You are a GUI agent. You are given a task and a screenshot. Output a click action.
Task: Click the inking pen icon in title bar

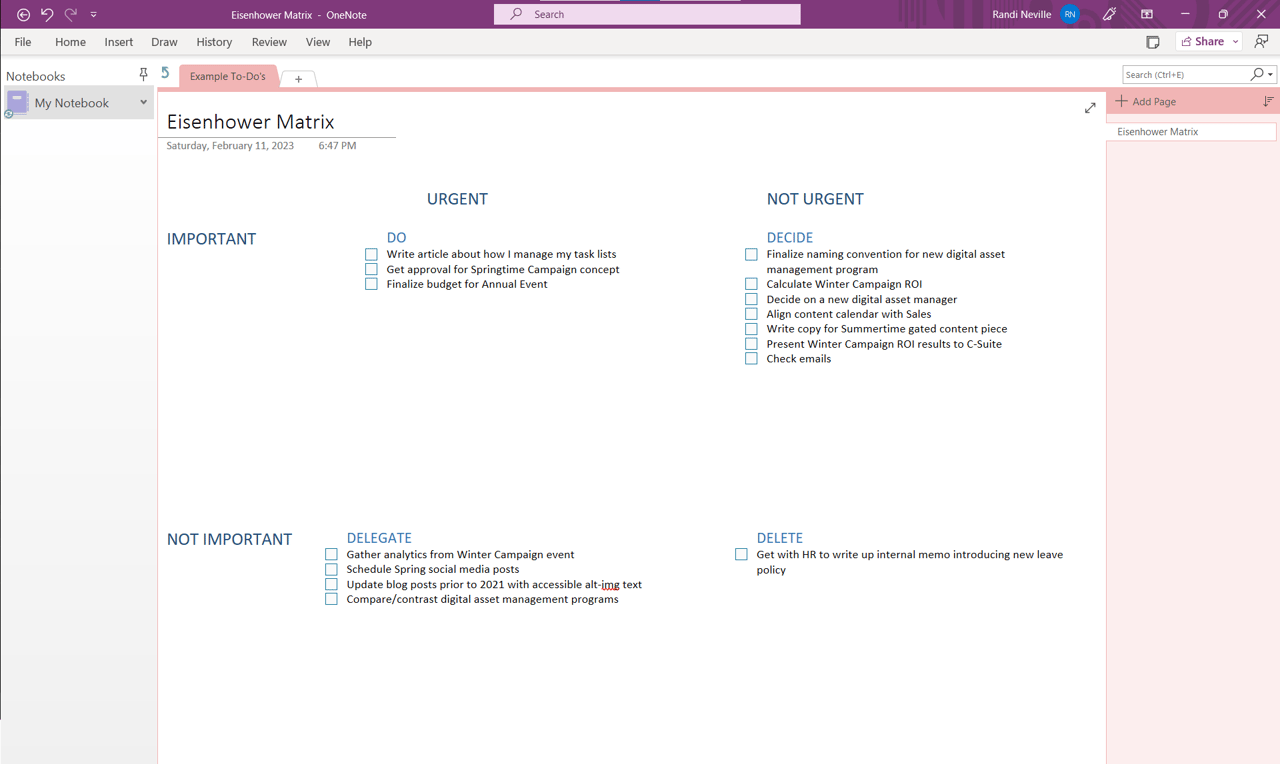pos(1108,14)
